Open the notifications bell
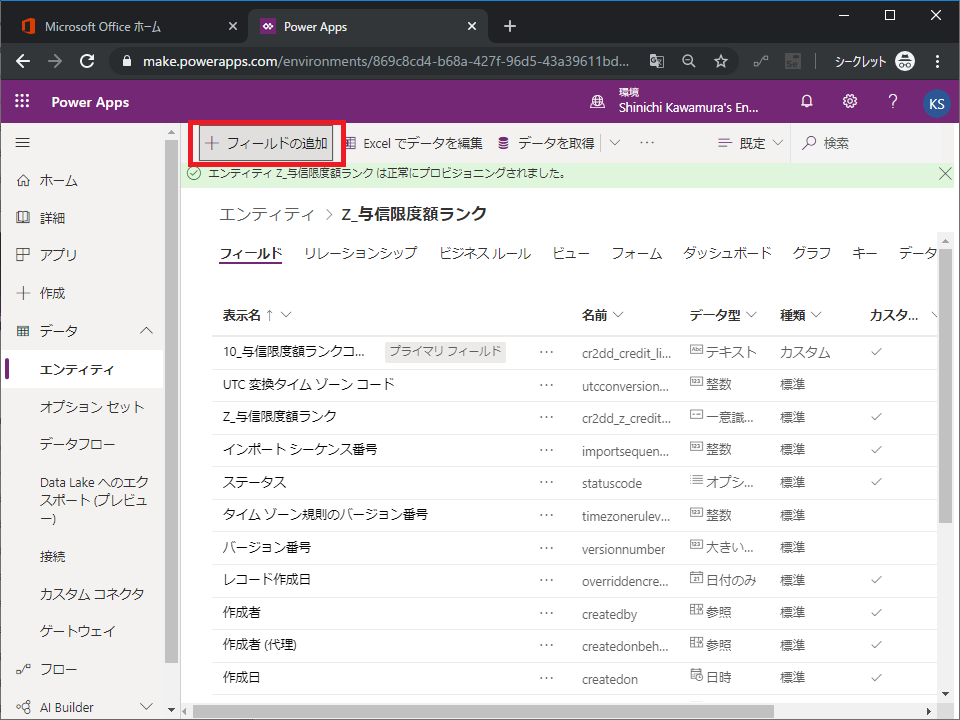960x720 pixels. tap(807, 102)
